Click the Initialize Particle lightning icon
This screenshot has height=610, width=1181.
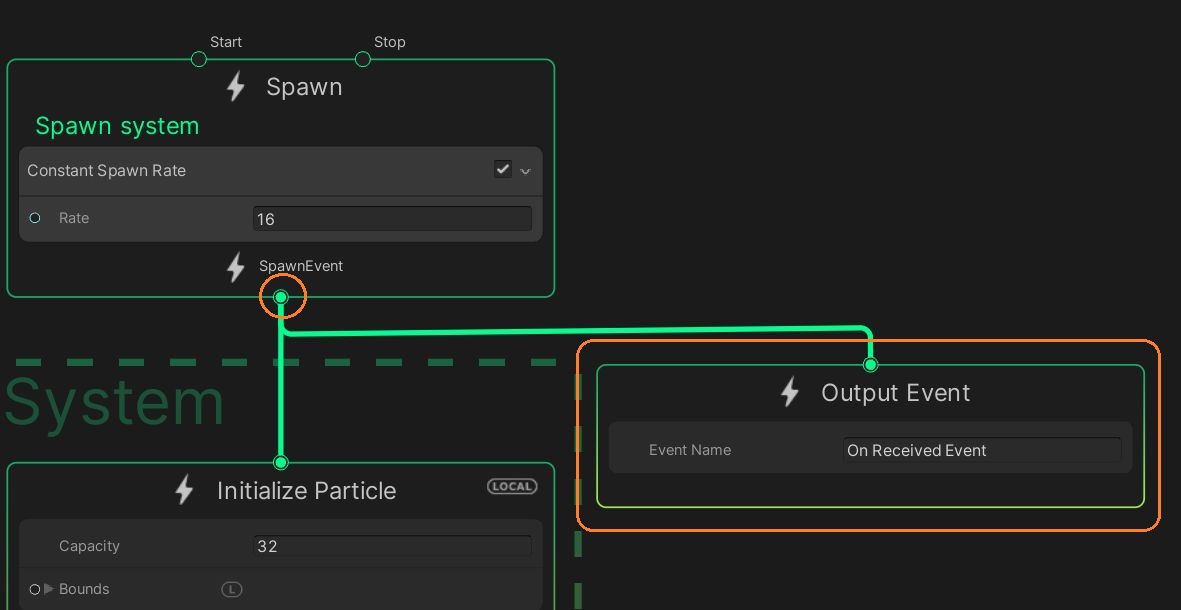coord(184,490)
